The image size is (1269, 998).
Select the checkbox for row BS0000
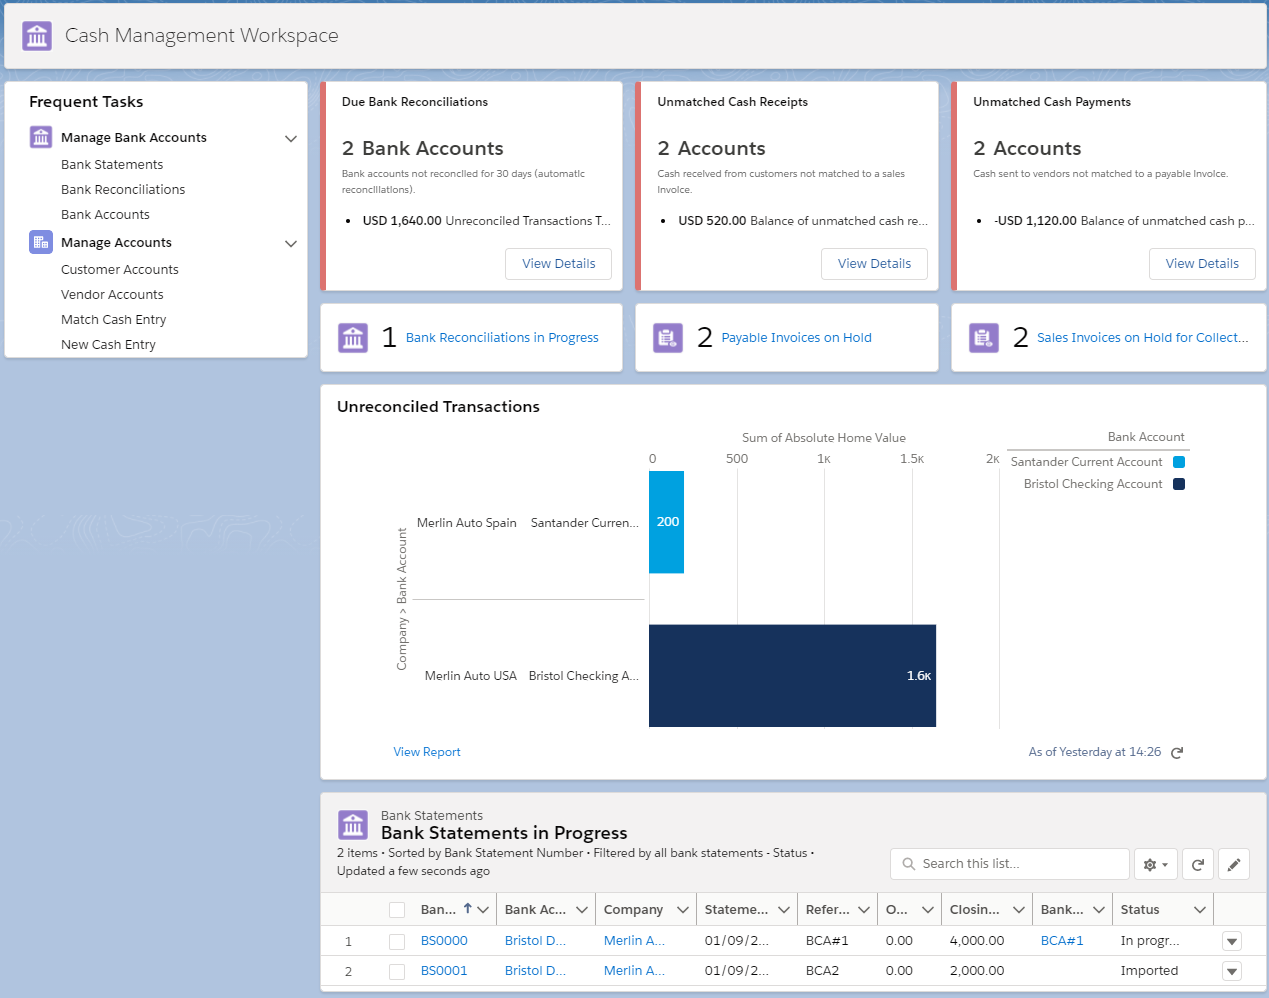397,941
